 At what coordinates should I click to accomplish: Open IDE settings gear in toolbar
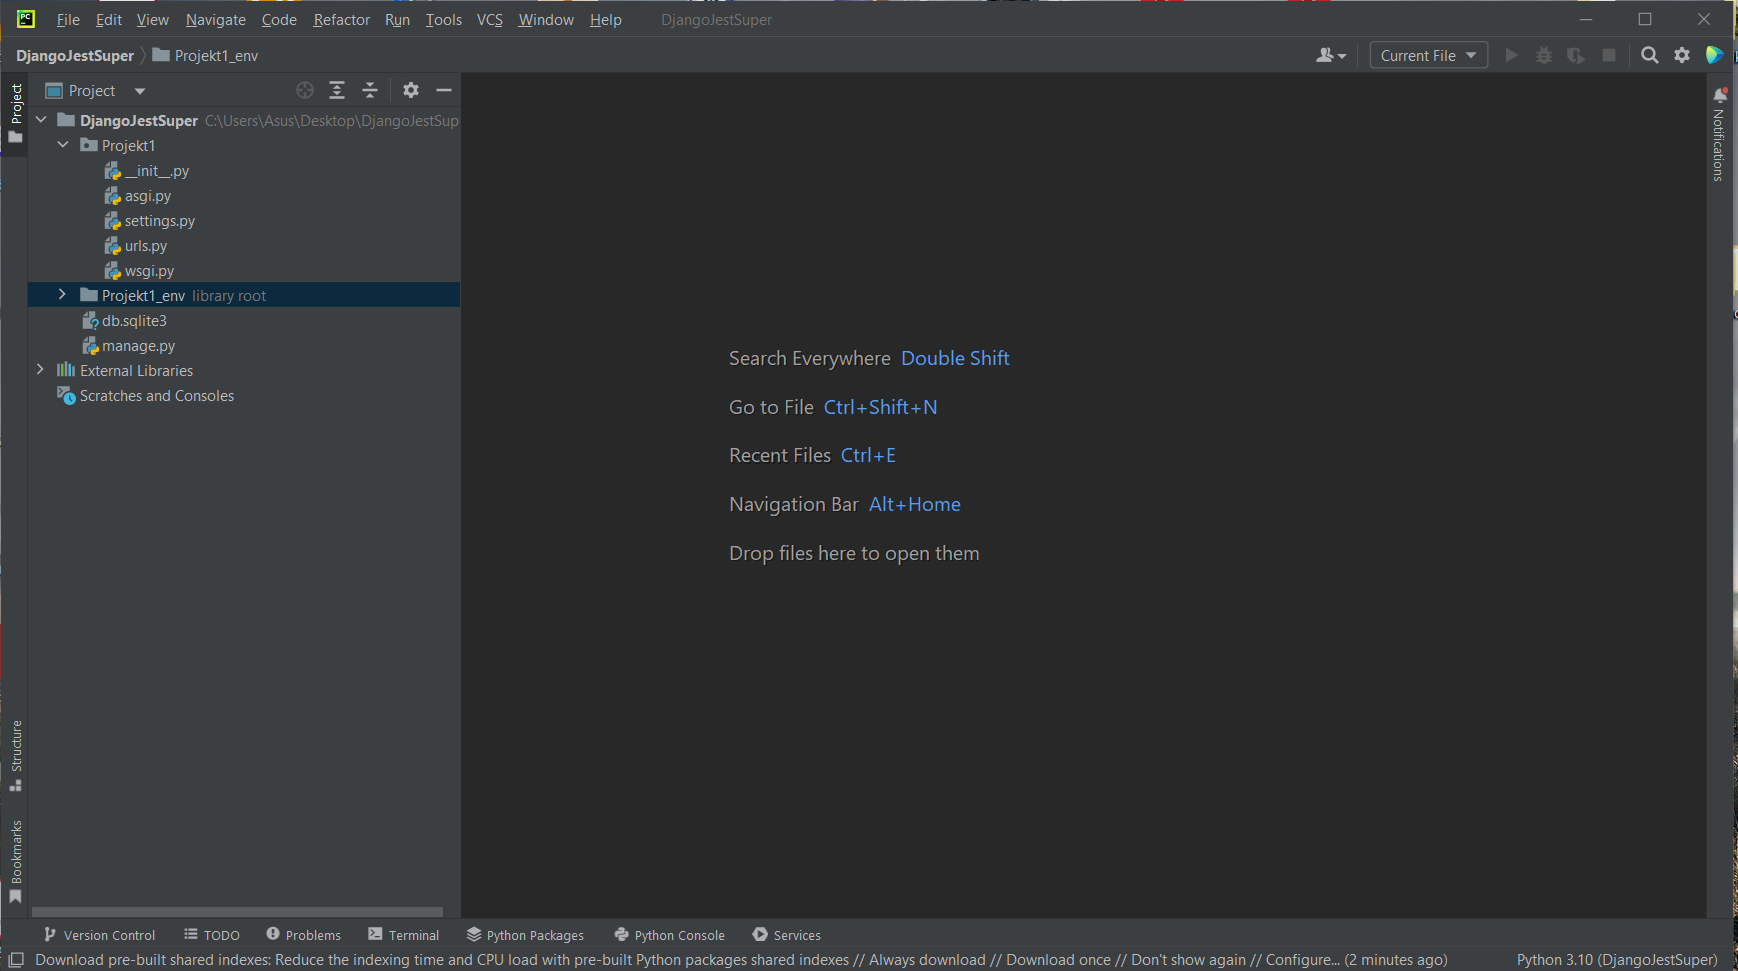point(1682,55)
